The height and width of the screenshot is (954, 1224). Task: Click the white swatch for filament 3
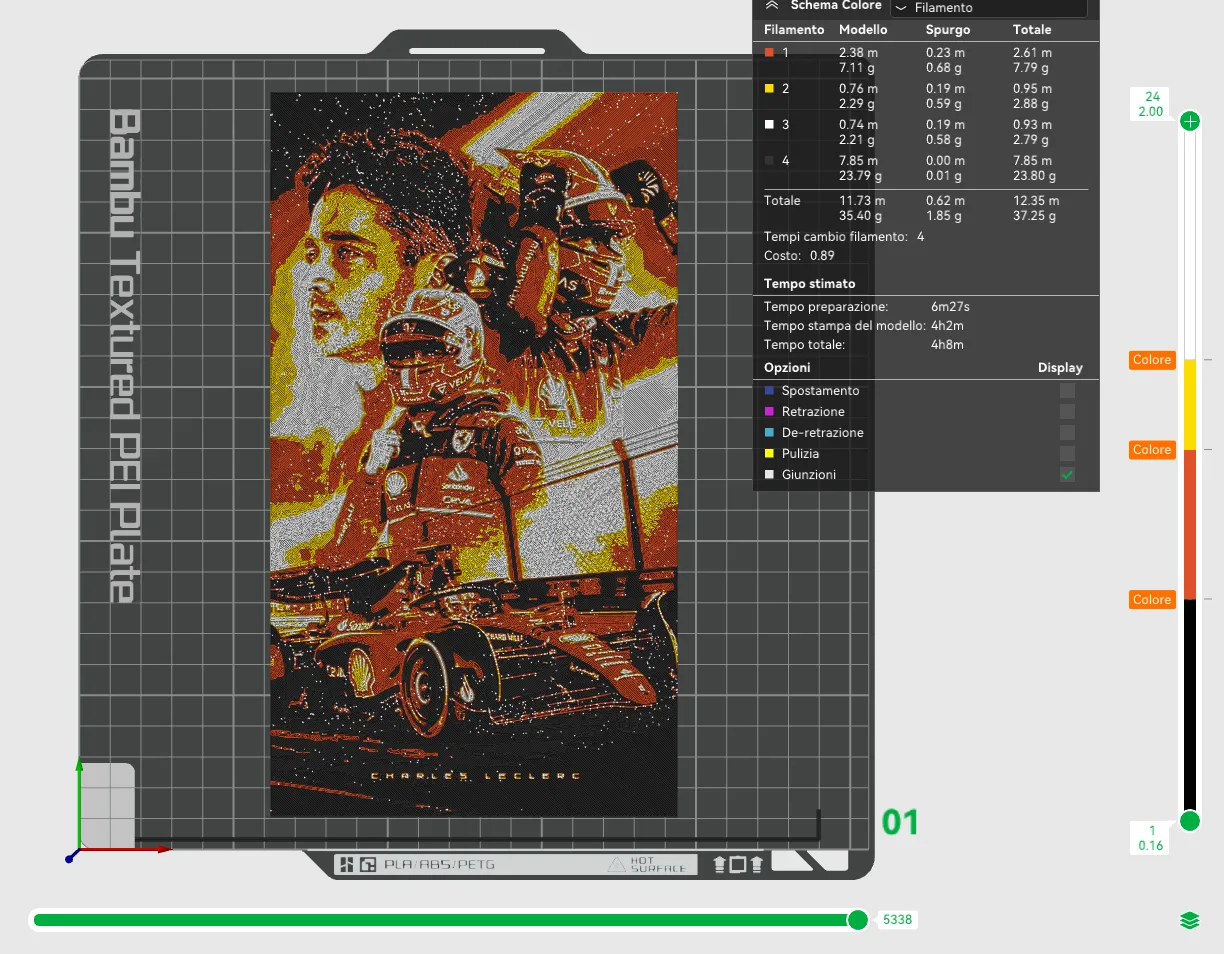tap(769, 125)
